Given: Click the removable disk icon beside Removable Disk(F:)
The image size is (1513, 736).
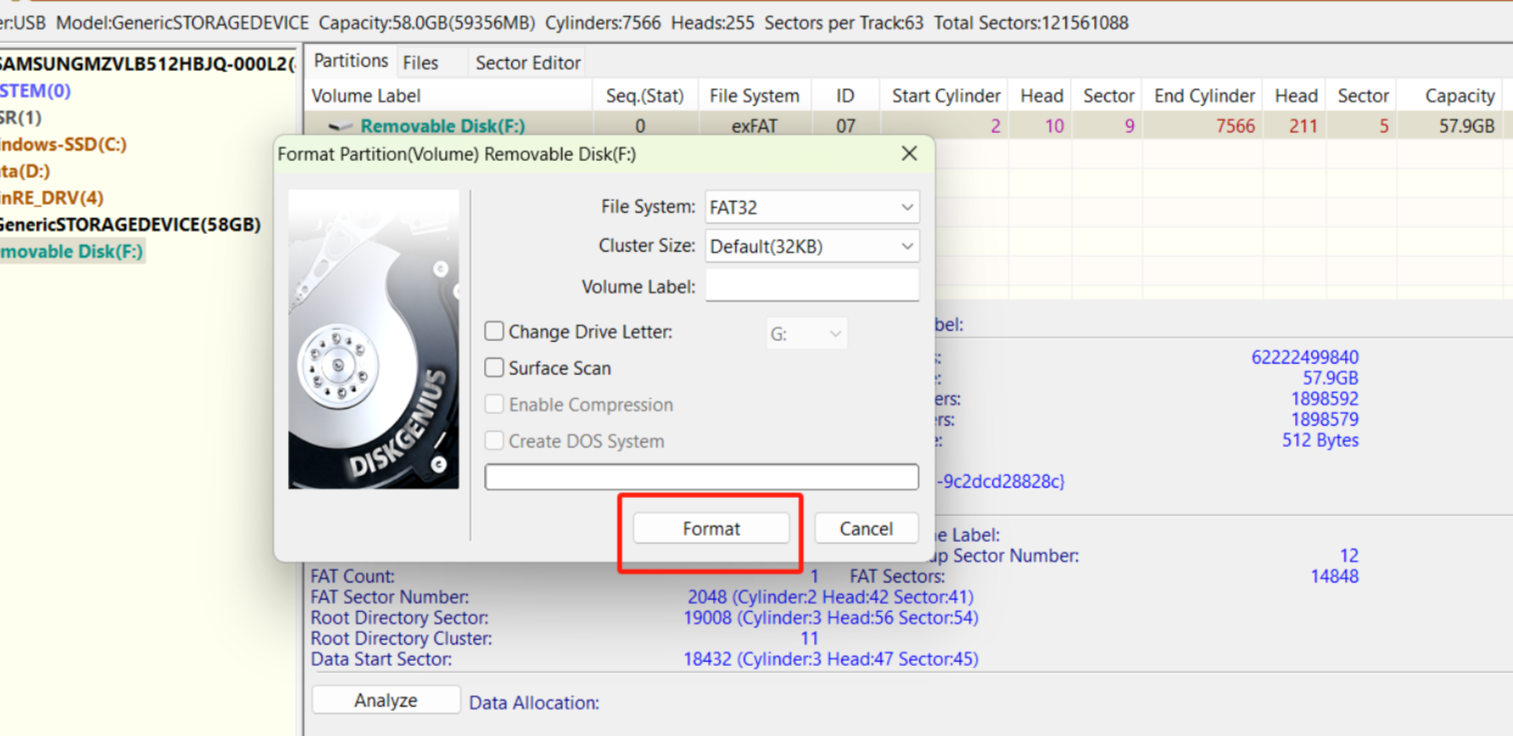Looking at the screenshot, I should click(340, 126).
